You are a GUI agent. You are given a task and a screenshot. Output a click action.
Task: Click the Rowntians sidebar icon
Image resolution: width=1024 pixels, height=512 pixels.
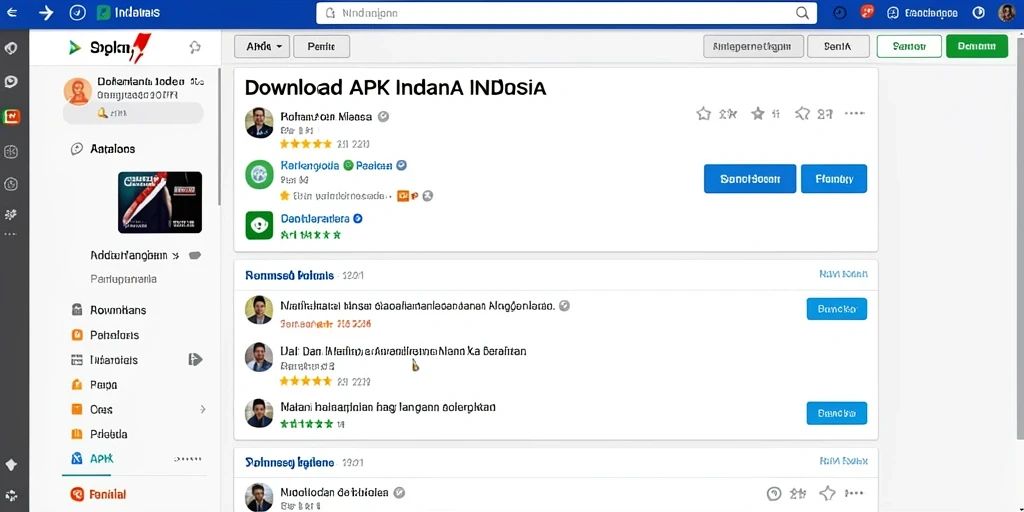tap(77, 310)
